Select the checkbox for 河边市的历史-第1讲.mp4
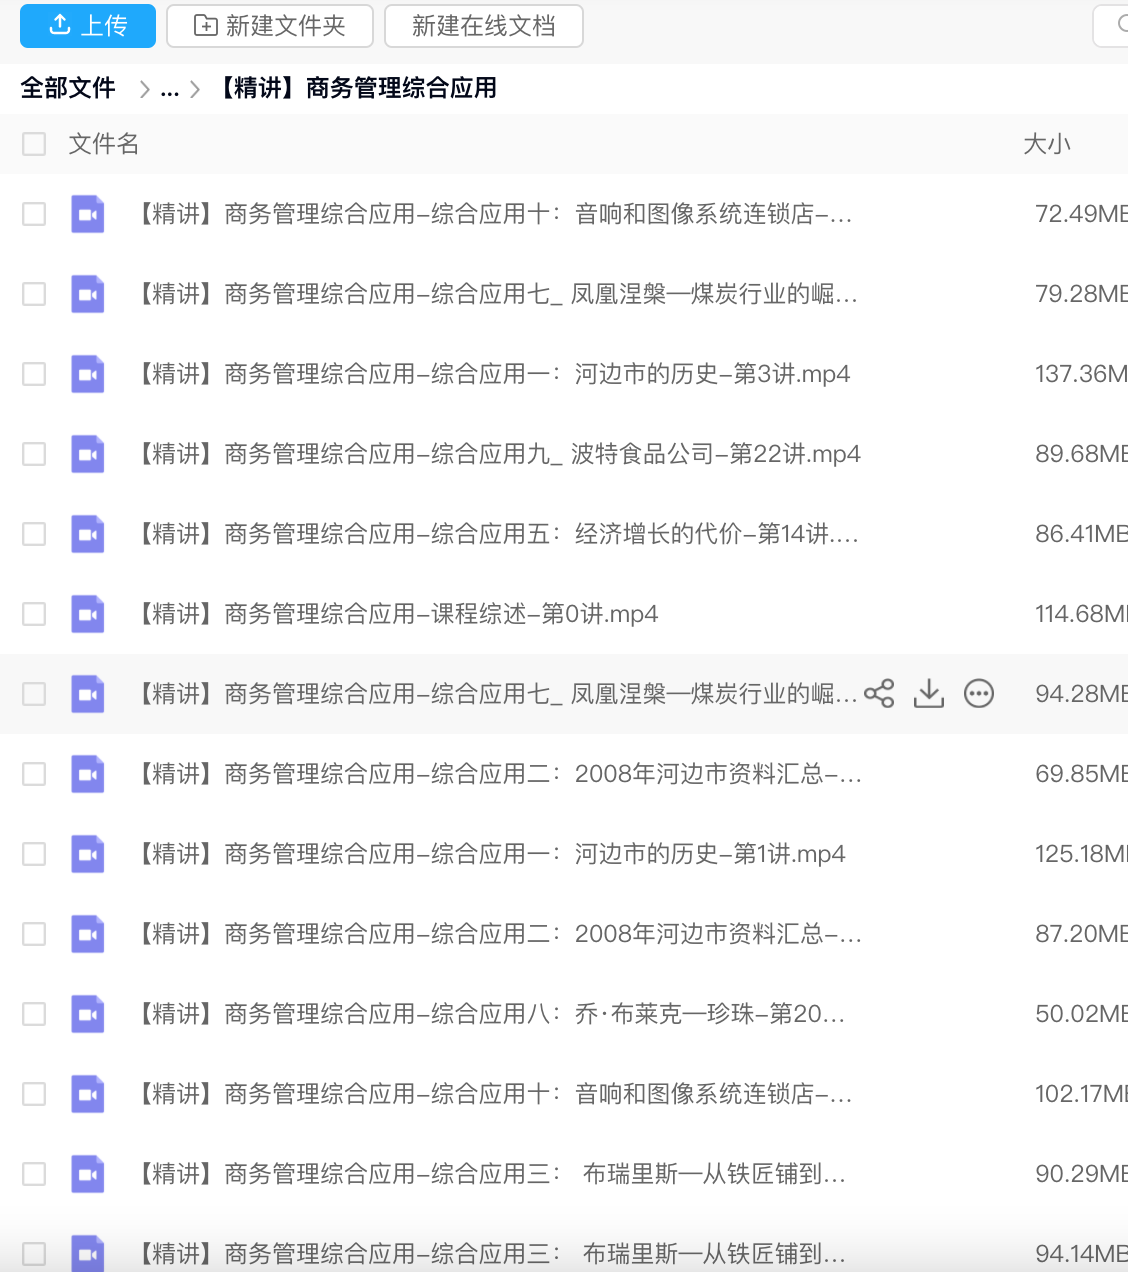The image size is (1128, 1272). [34, 854]
